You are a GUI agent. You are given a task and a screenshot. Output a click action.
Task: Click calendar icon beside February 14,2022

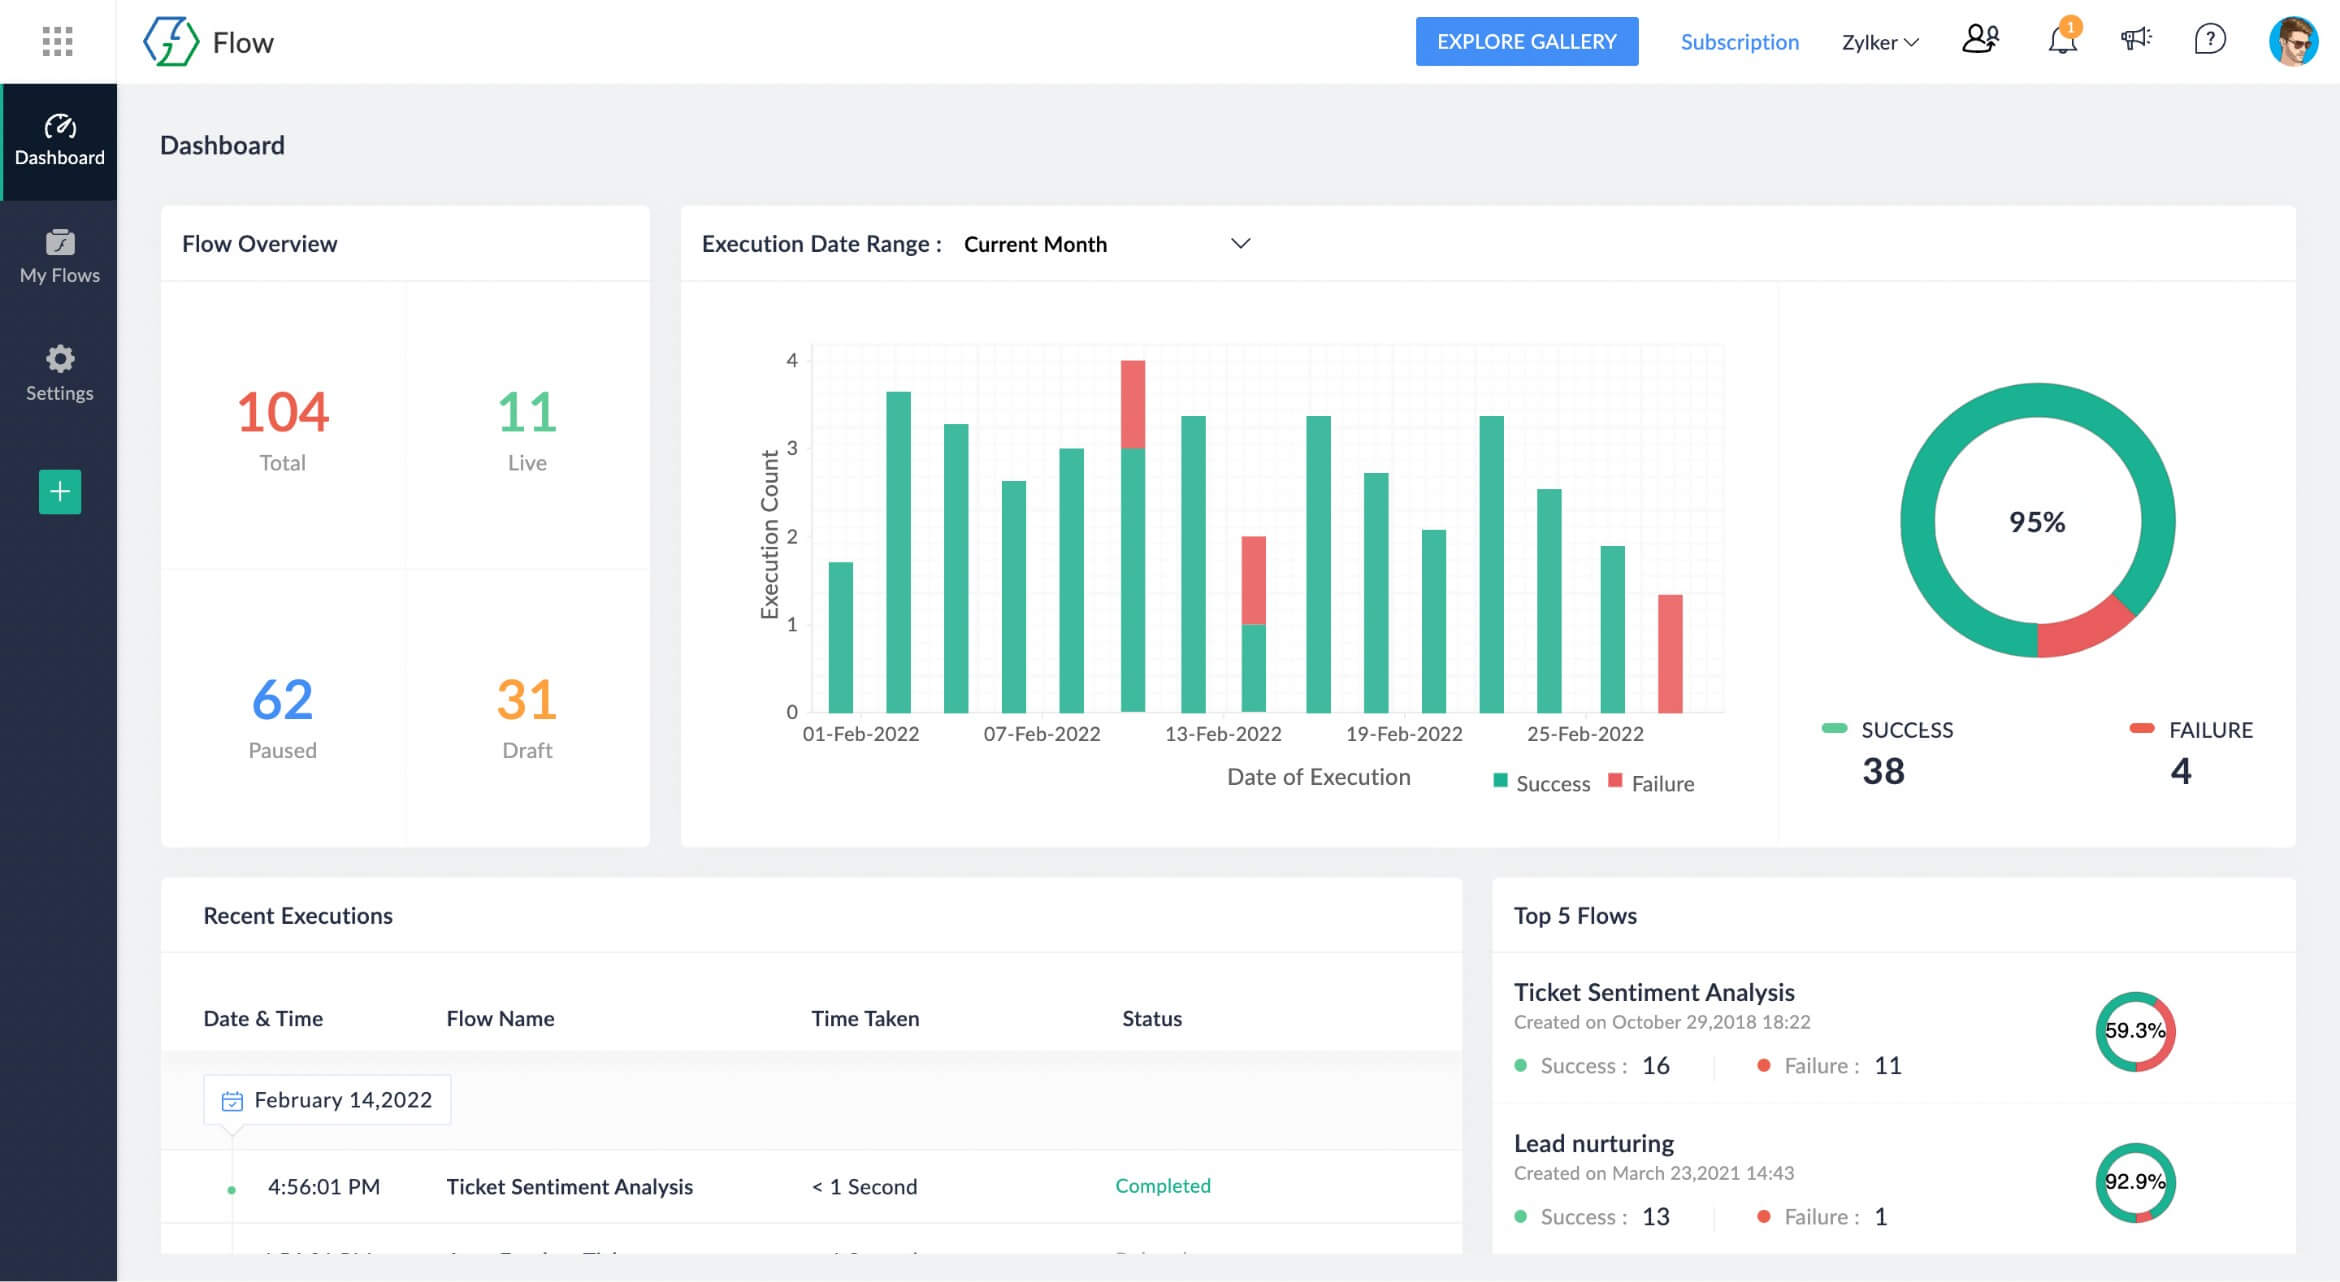point(232,1101)
